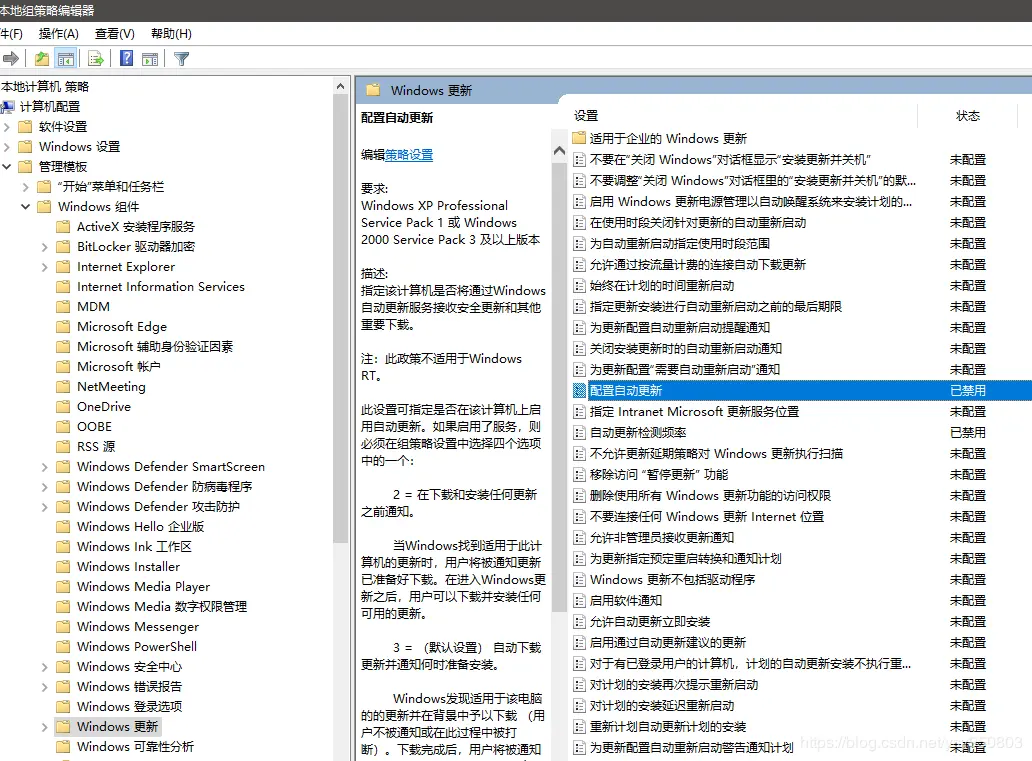The height and width of the screenshot is (761, 1032).
Task: Select the up one level folder icon
Action: [x=42, y=58]
